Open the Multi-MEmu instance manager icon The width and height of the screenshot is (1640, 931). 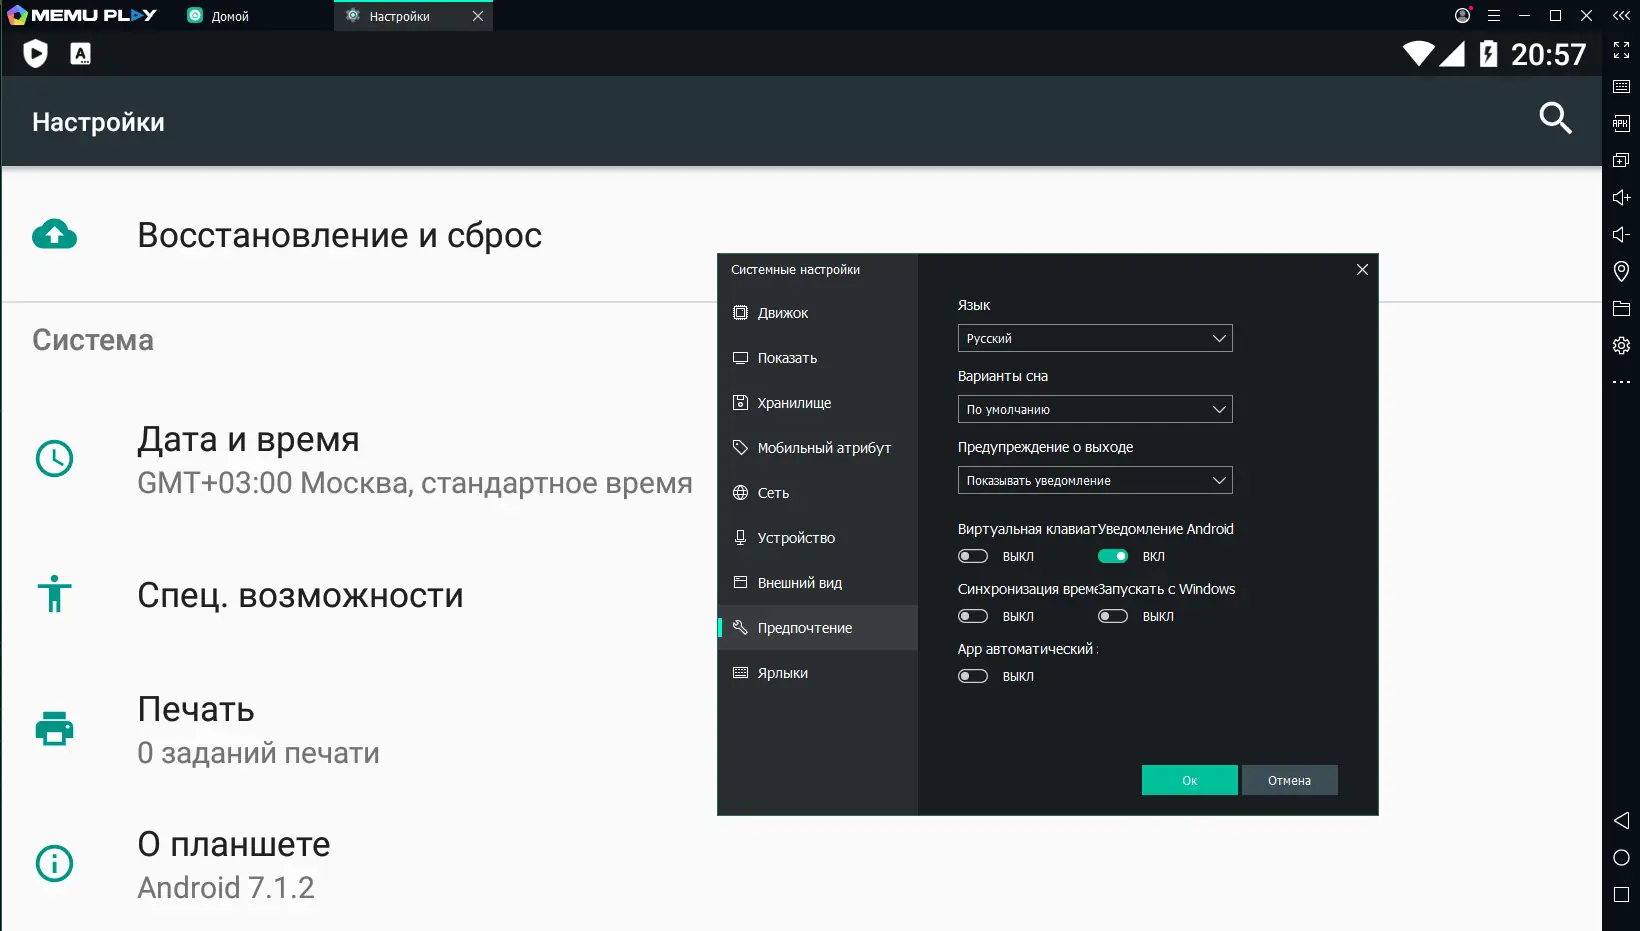coord(1621,159)
